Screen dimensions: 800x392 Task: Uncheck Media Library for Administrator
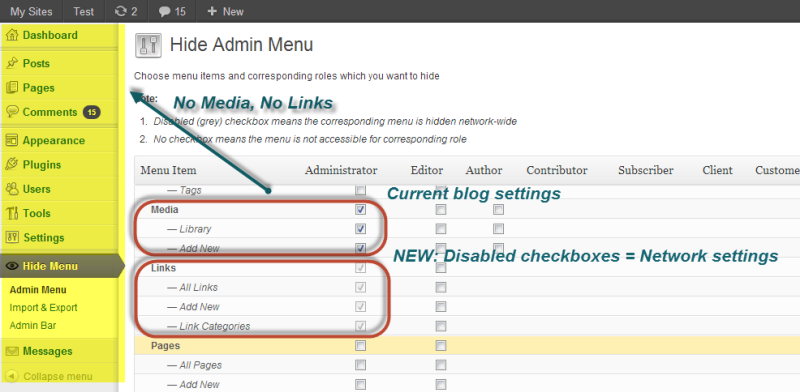(361, 229)
